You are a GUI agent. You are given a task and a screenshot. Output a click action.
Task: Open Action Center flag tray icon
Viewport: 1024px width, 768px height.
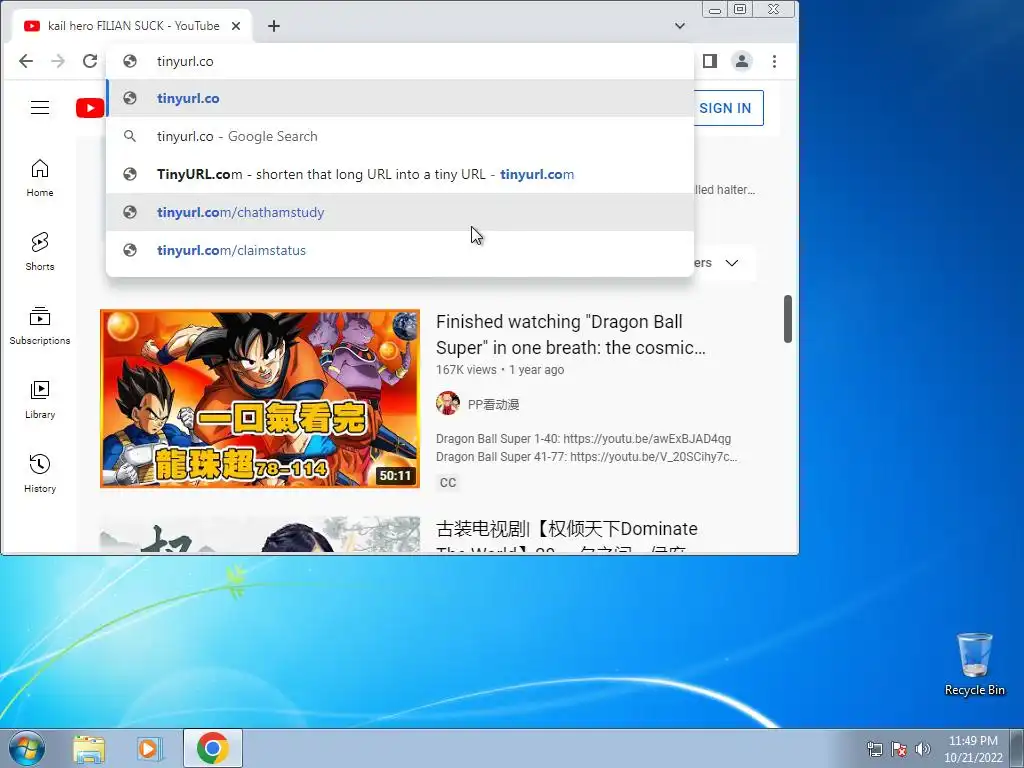899,749
